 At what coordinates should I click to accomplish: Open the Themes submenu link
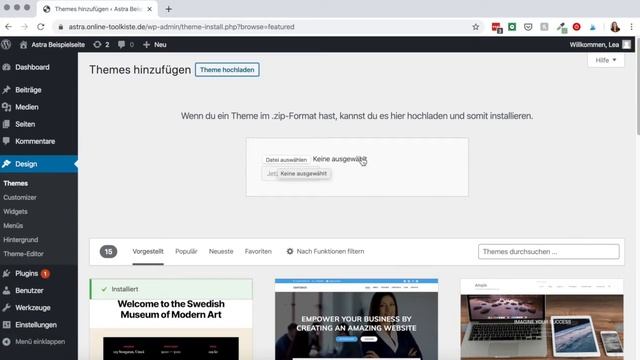[16, 183]
